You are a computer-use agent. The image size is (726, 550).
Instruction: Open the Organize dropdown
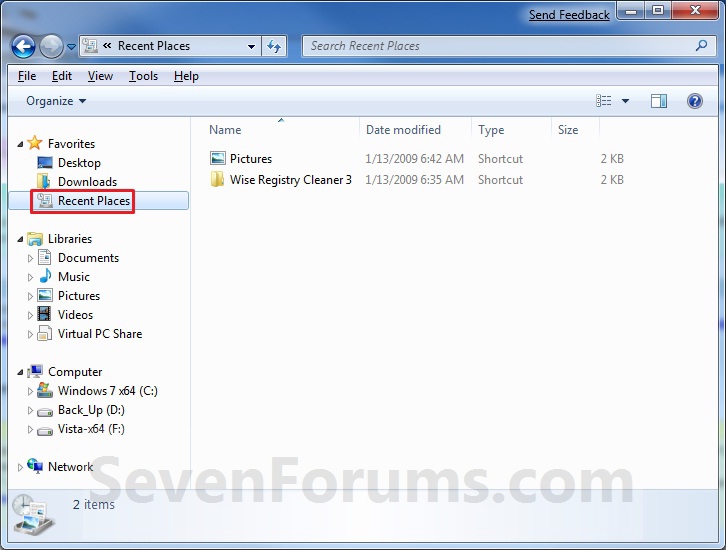[x=56, y=101]
